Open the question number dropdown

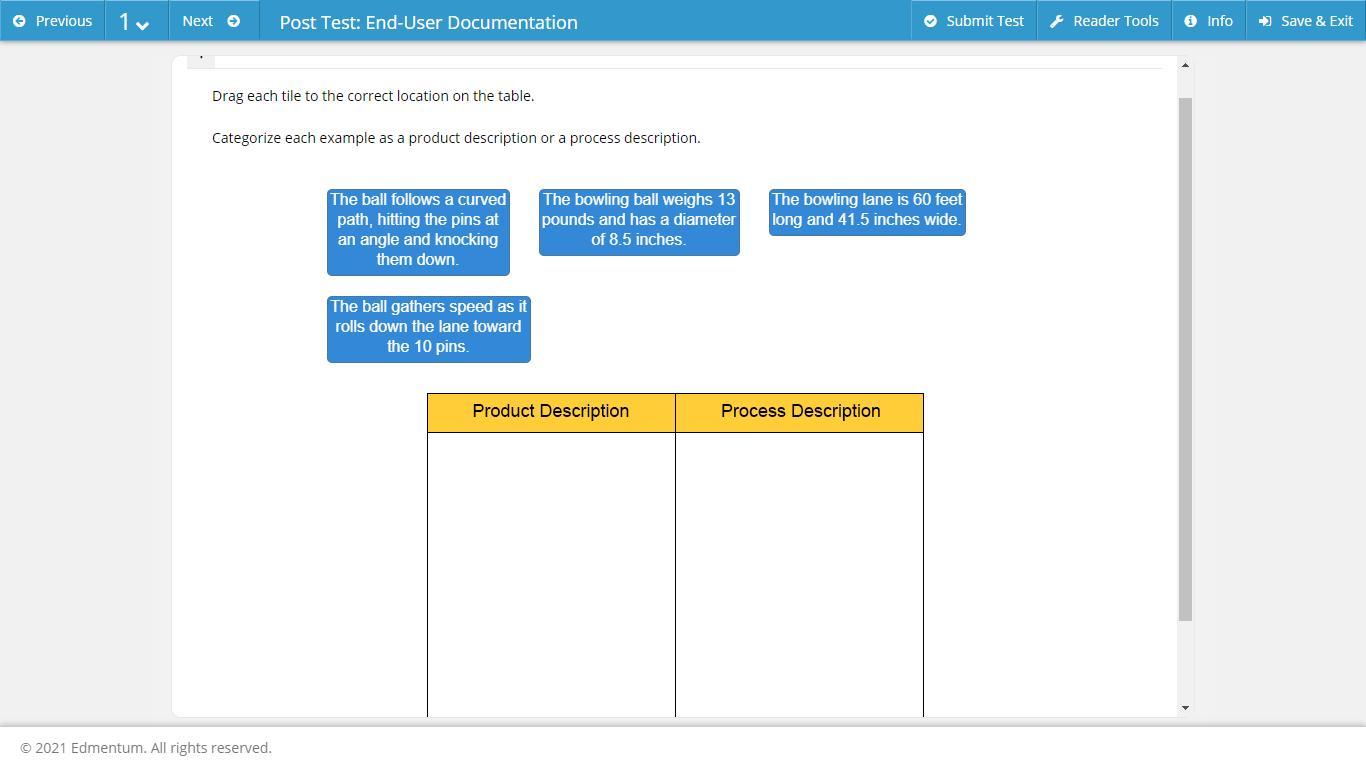click(x=136, y=21)
